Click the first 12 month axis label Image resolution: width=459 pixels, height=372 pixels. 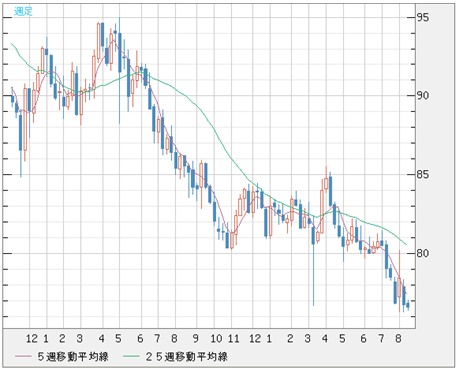(32, 339)
